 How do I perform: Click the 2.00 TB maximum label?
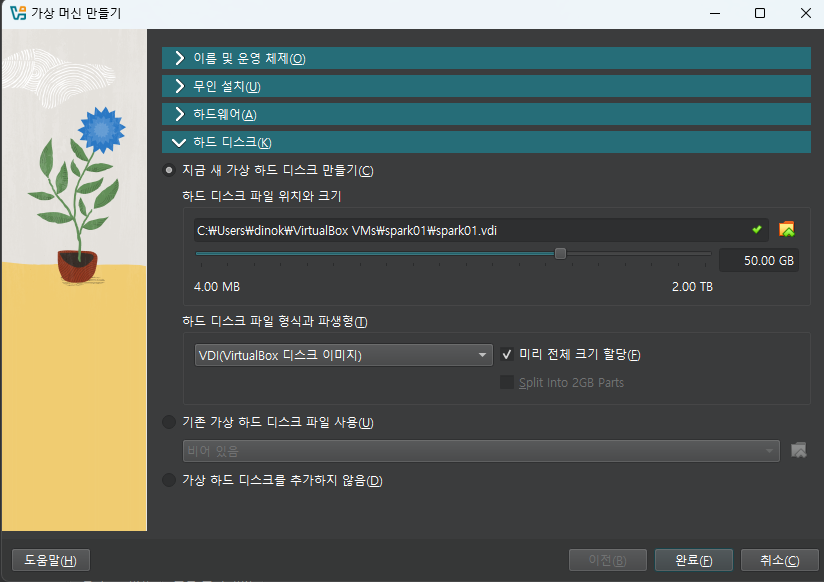point(692,287)
